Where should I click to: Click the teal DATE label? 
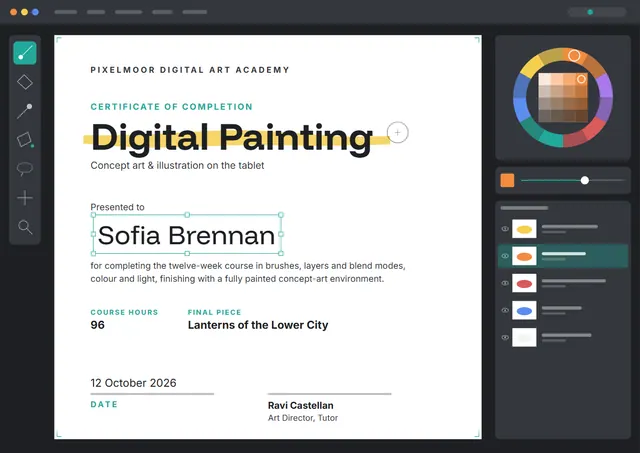[x=104, y=404]
